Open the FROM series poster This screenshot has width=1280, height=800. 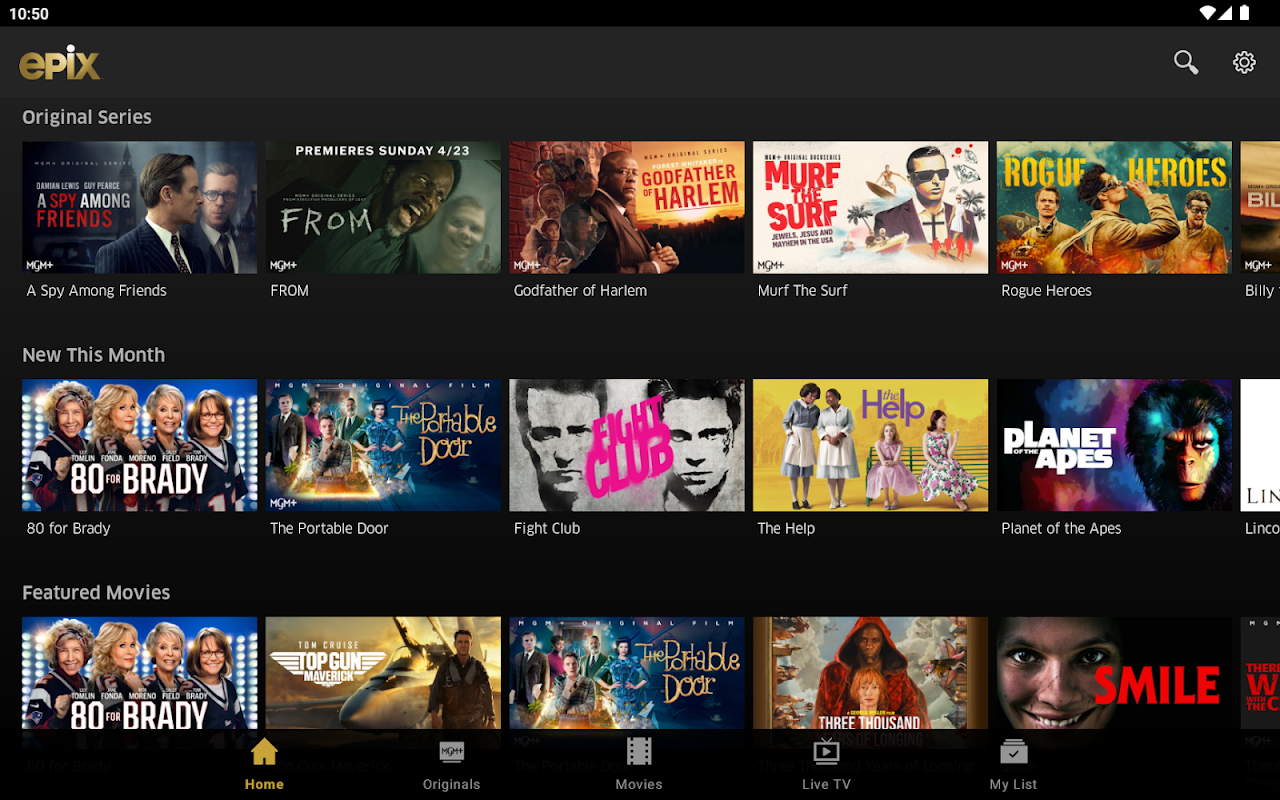coord(383,207)
